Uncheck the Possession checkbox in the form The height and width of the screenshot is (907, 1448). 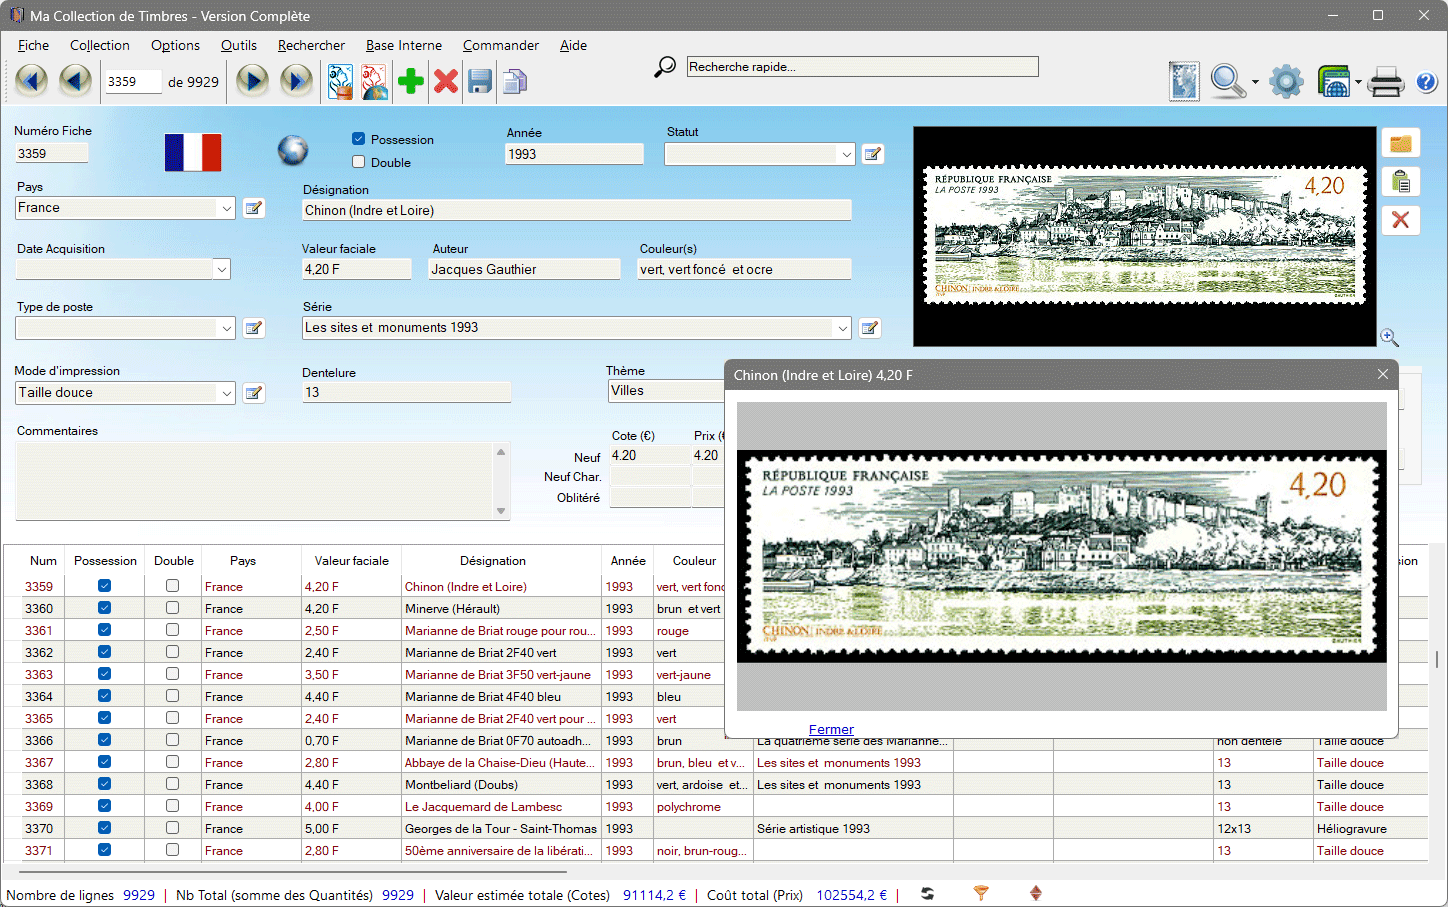point(359,139)
